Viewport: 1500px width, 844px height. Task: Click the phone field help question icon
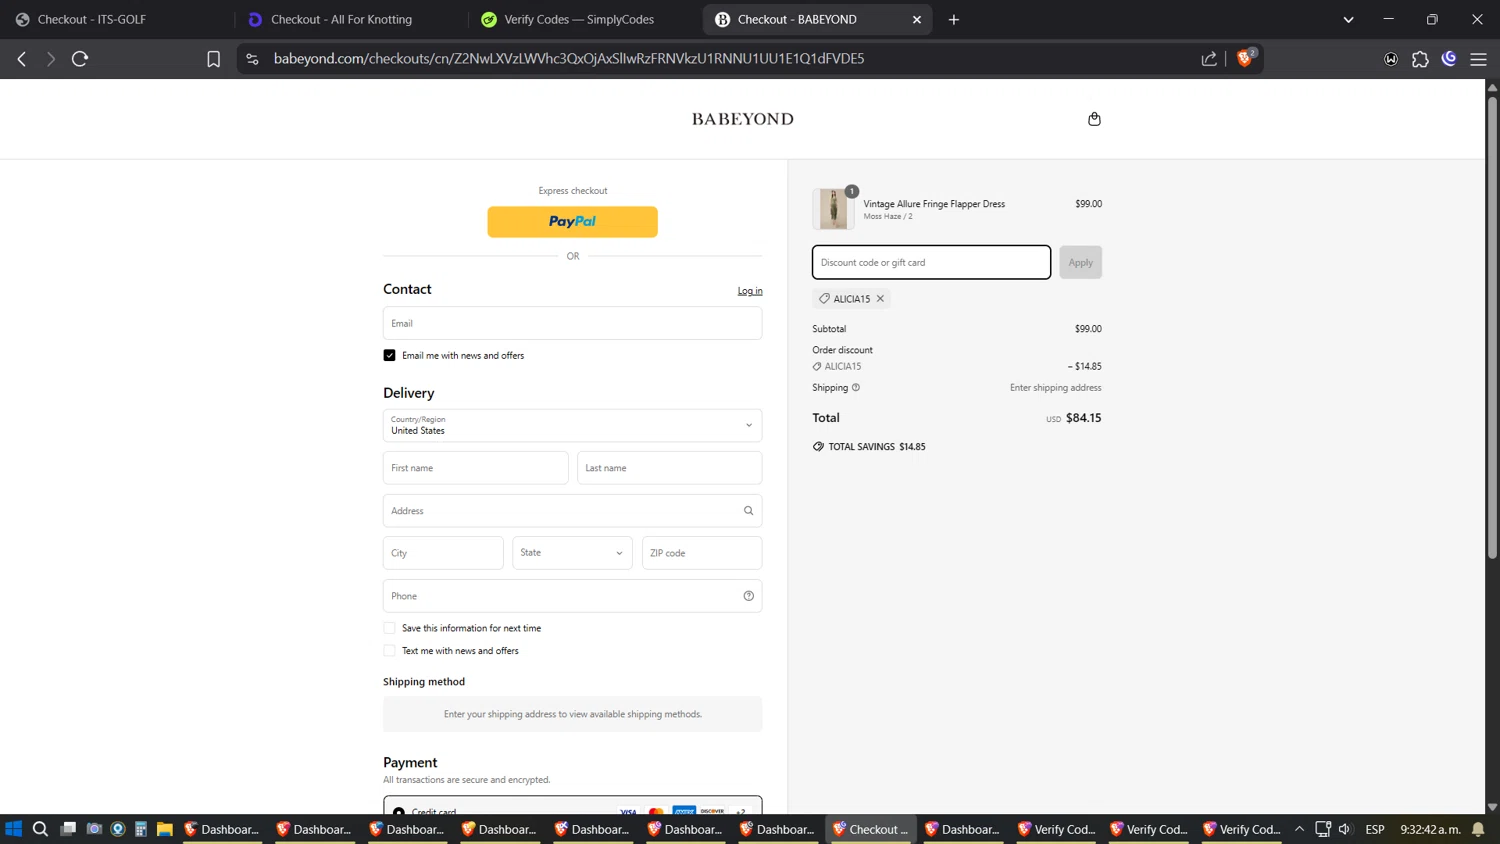748,596
